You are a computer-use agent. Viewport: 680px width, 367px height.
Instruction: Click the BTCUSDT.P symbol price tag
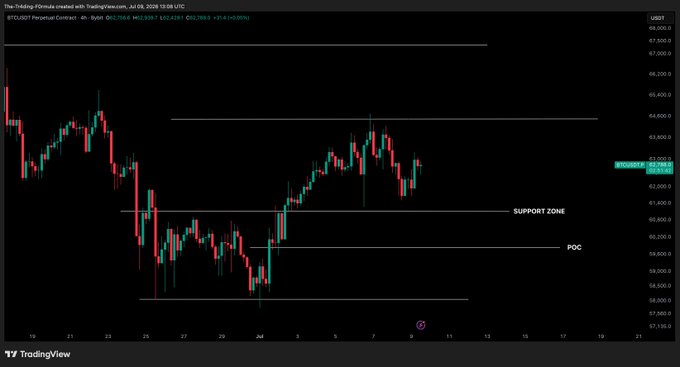pyautogui.click(x=630, y=165)
